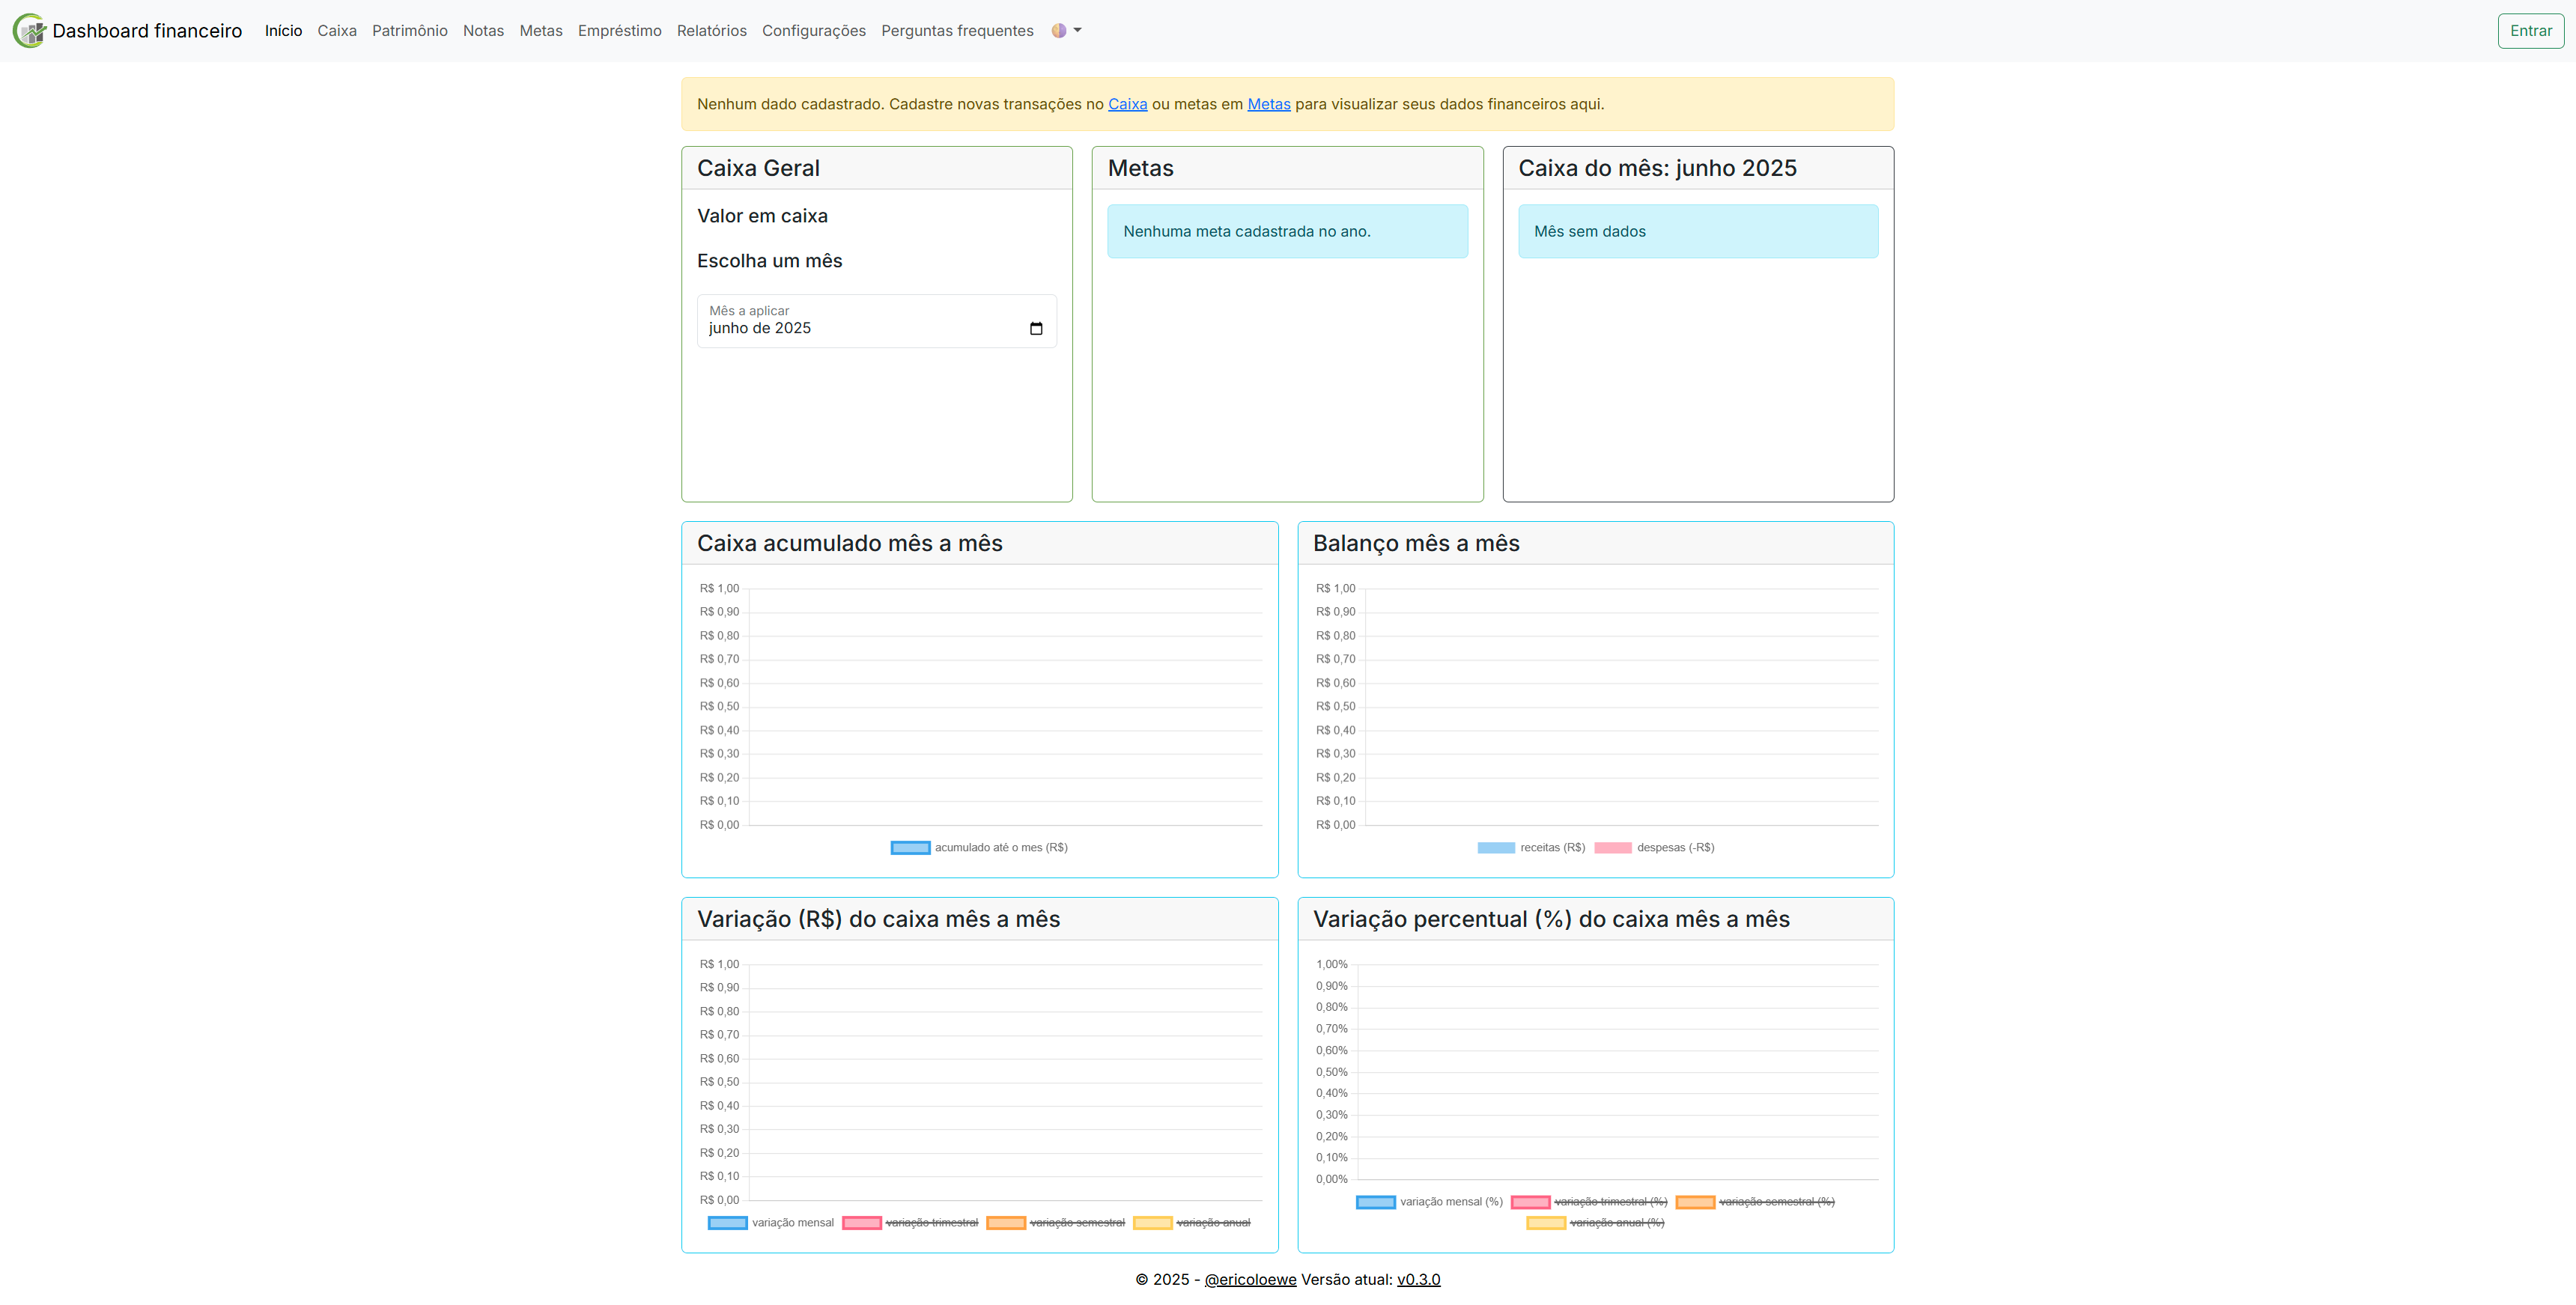This screenshot has height=1305, width=2576.
Task: Follow the Metas link in the alert banner
Action: click(x=1269, y=104)
